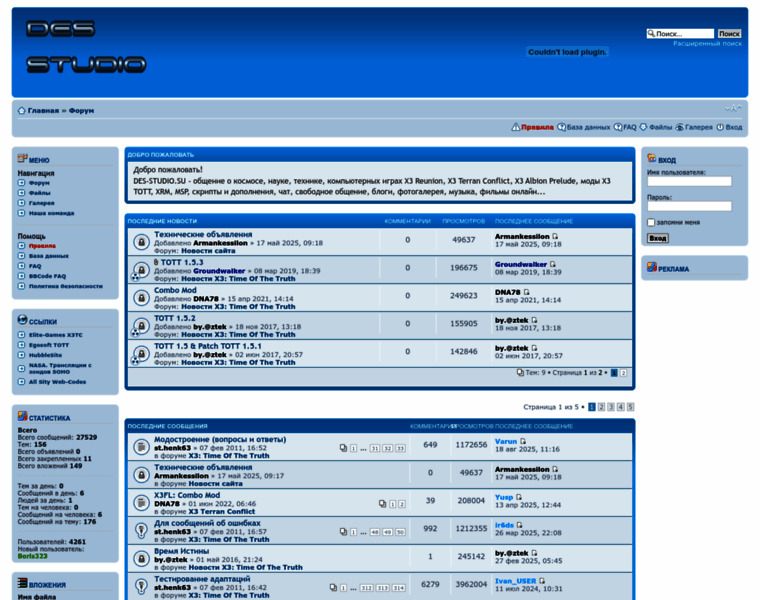Jump to page 50 of error reports topic
This screenshot has width=760, height=600.
400,532
